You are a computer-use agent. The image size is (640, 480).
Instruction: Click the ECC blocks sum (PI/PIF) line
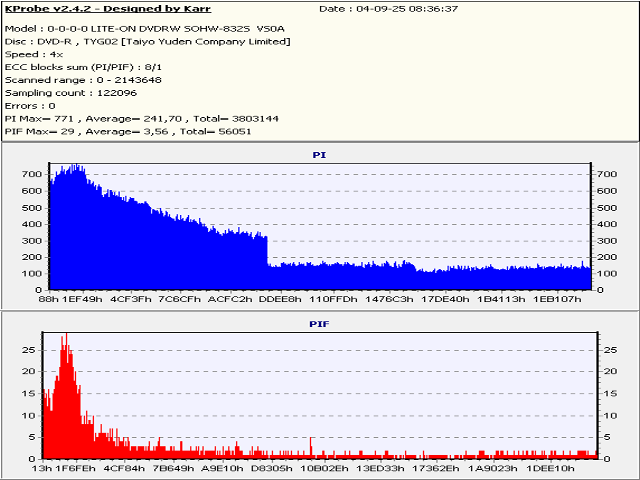click(83, 67)
